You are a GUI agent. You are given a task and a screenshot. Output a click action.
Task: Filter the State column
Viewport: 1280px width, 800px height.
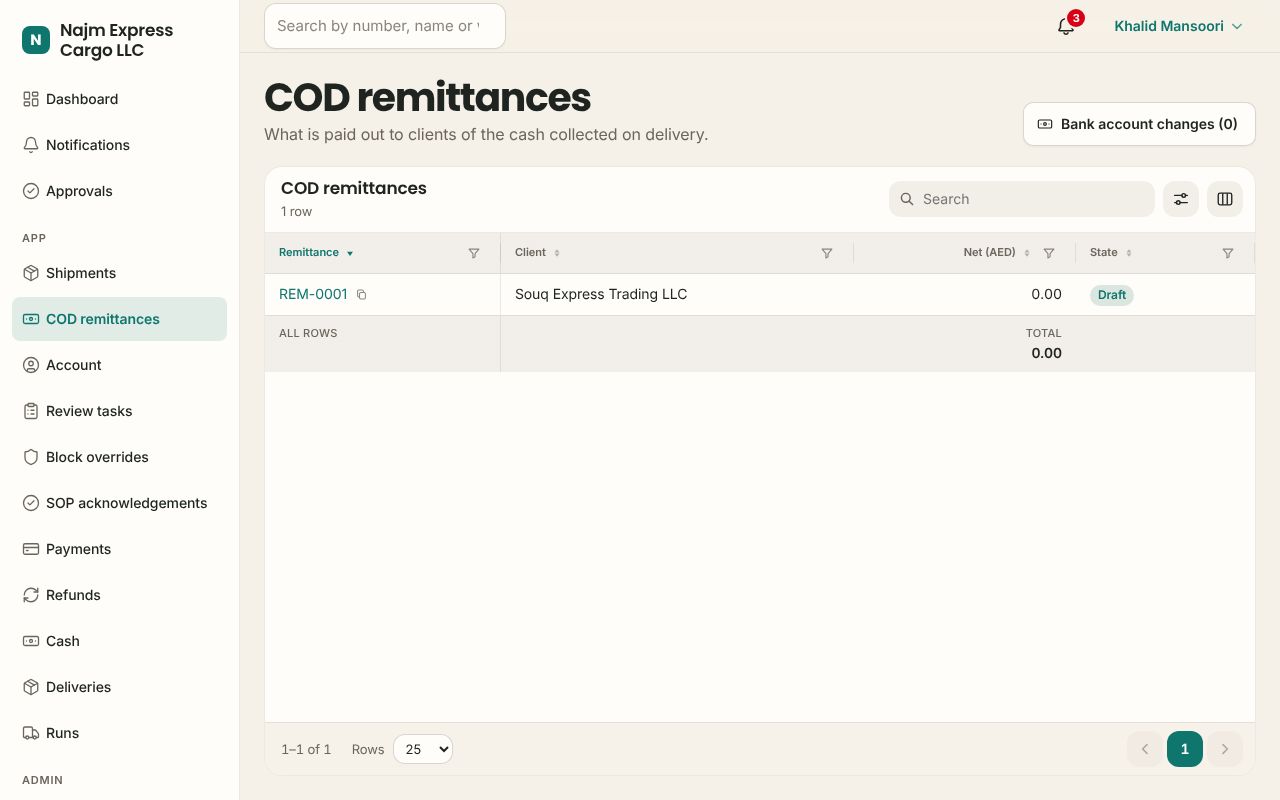[1228, 253]
